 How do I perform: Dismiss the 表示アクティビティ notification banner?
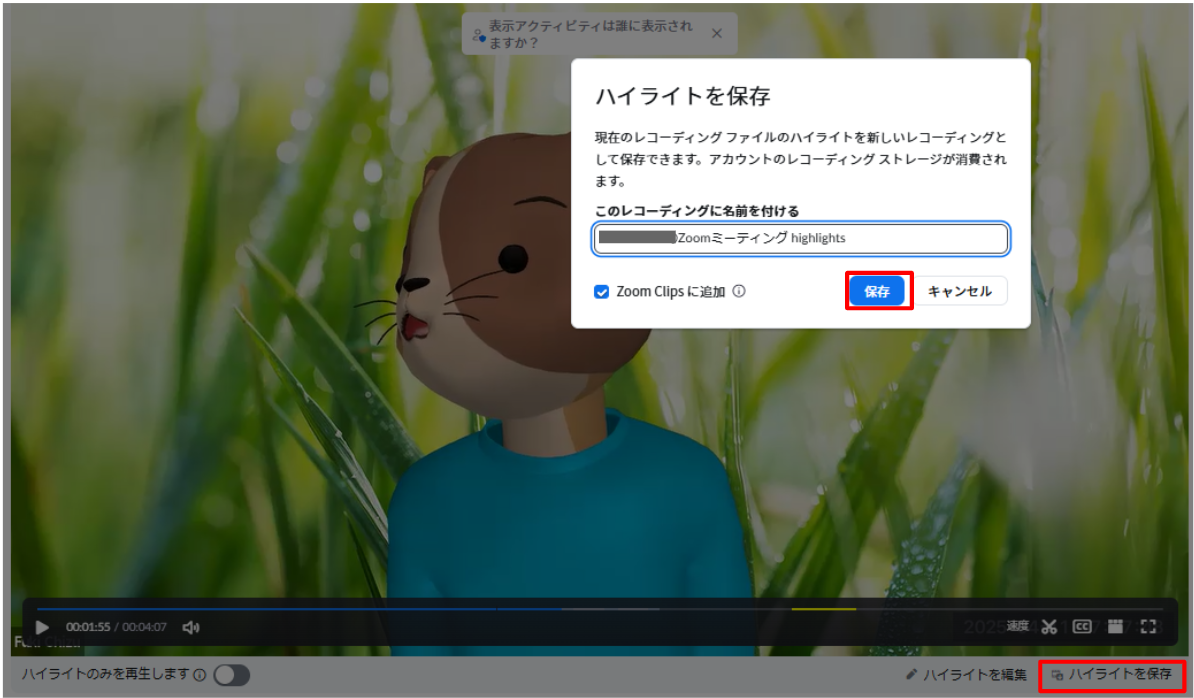[717, 33]
